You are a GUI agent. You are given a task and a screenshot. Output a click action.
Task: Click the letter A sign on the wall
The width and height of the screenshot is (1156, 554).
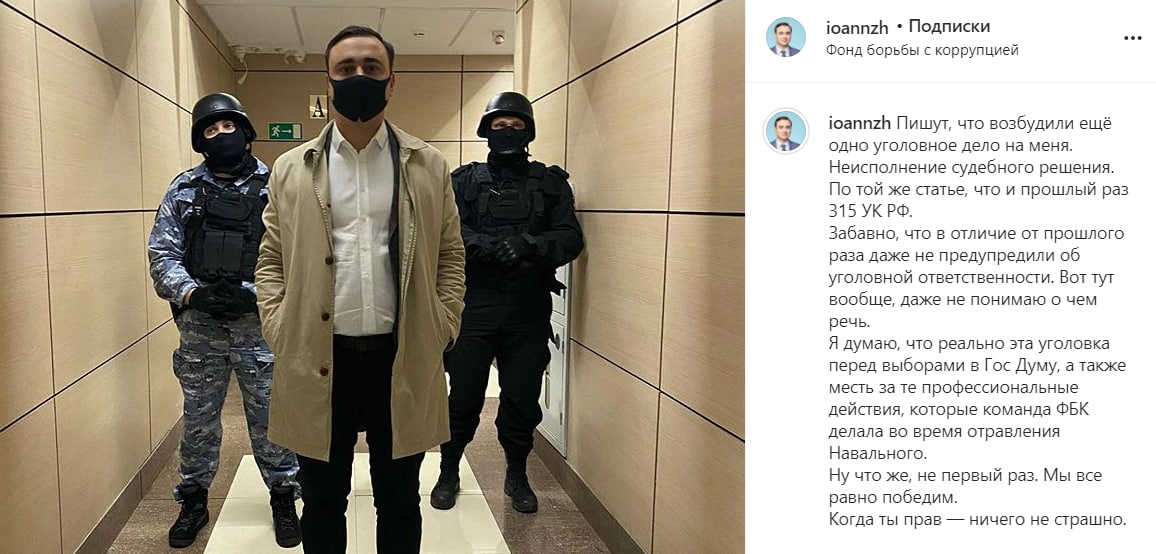[x=317, y=107]
